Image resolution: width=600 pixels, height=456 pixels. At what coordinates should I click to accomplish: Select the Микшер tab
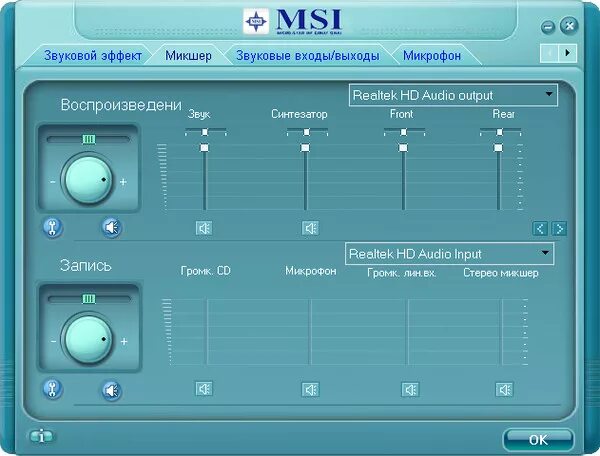coord(188,56)
